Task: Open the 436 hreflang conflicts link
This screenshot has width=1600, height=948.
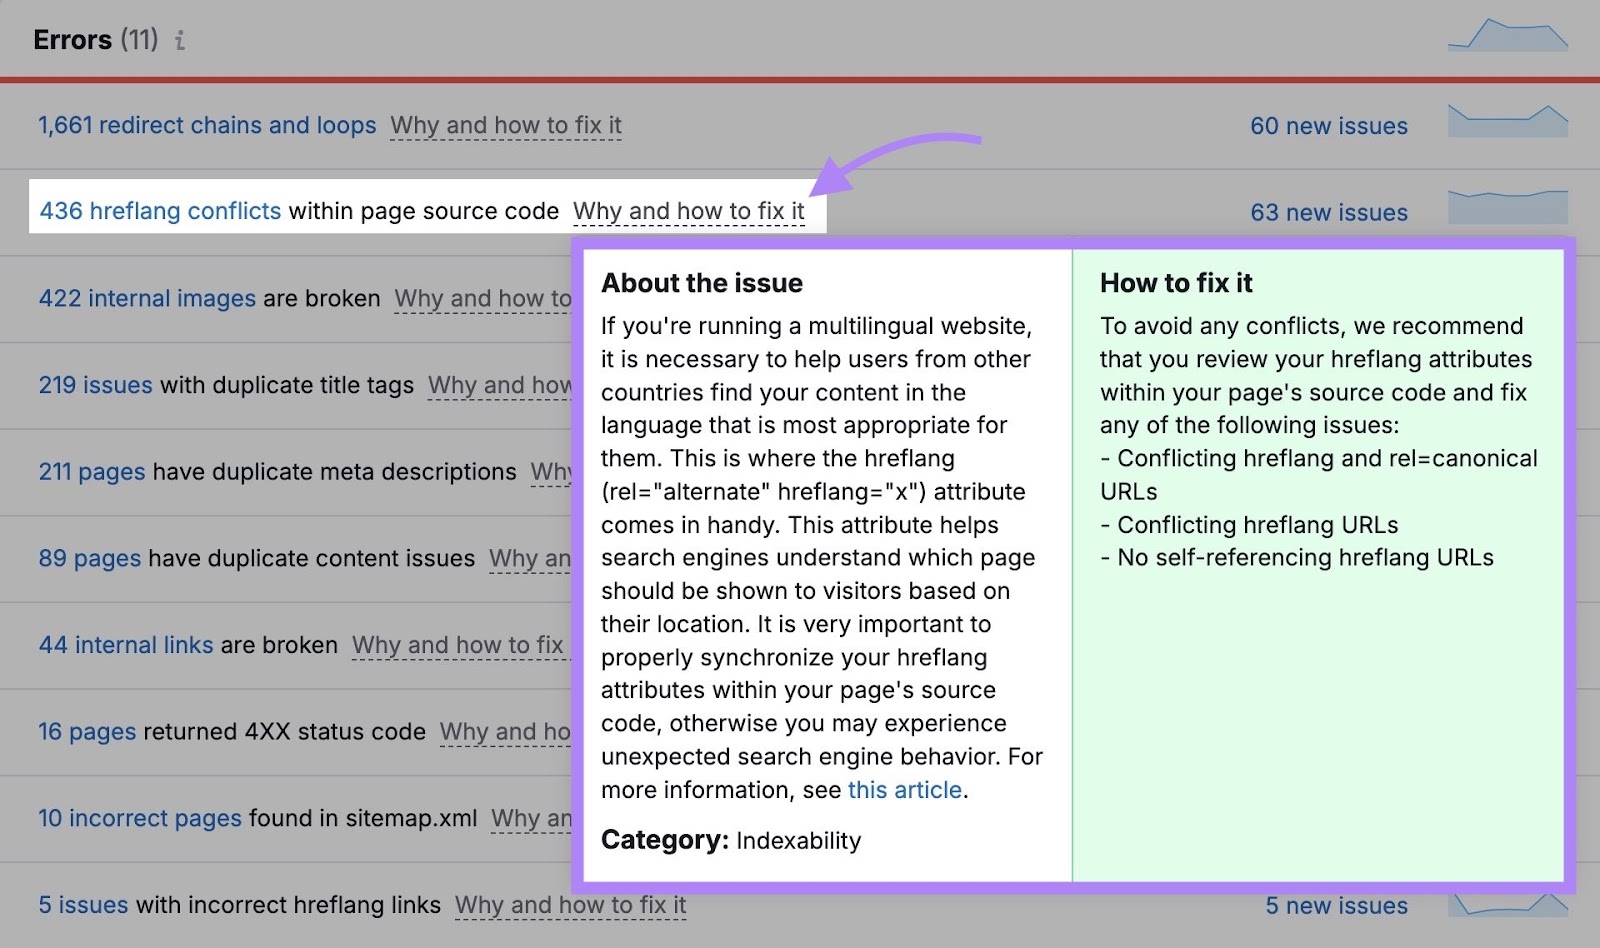Action: tap(160, 211)
